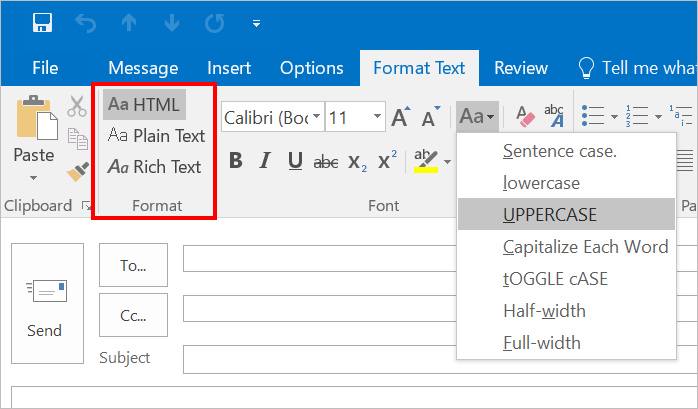
Task: Expand the Paste options arrow
Action: 33,178
